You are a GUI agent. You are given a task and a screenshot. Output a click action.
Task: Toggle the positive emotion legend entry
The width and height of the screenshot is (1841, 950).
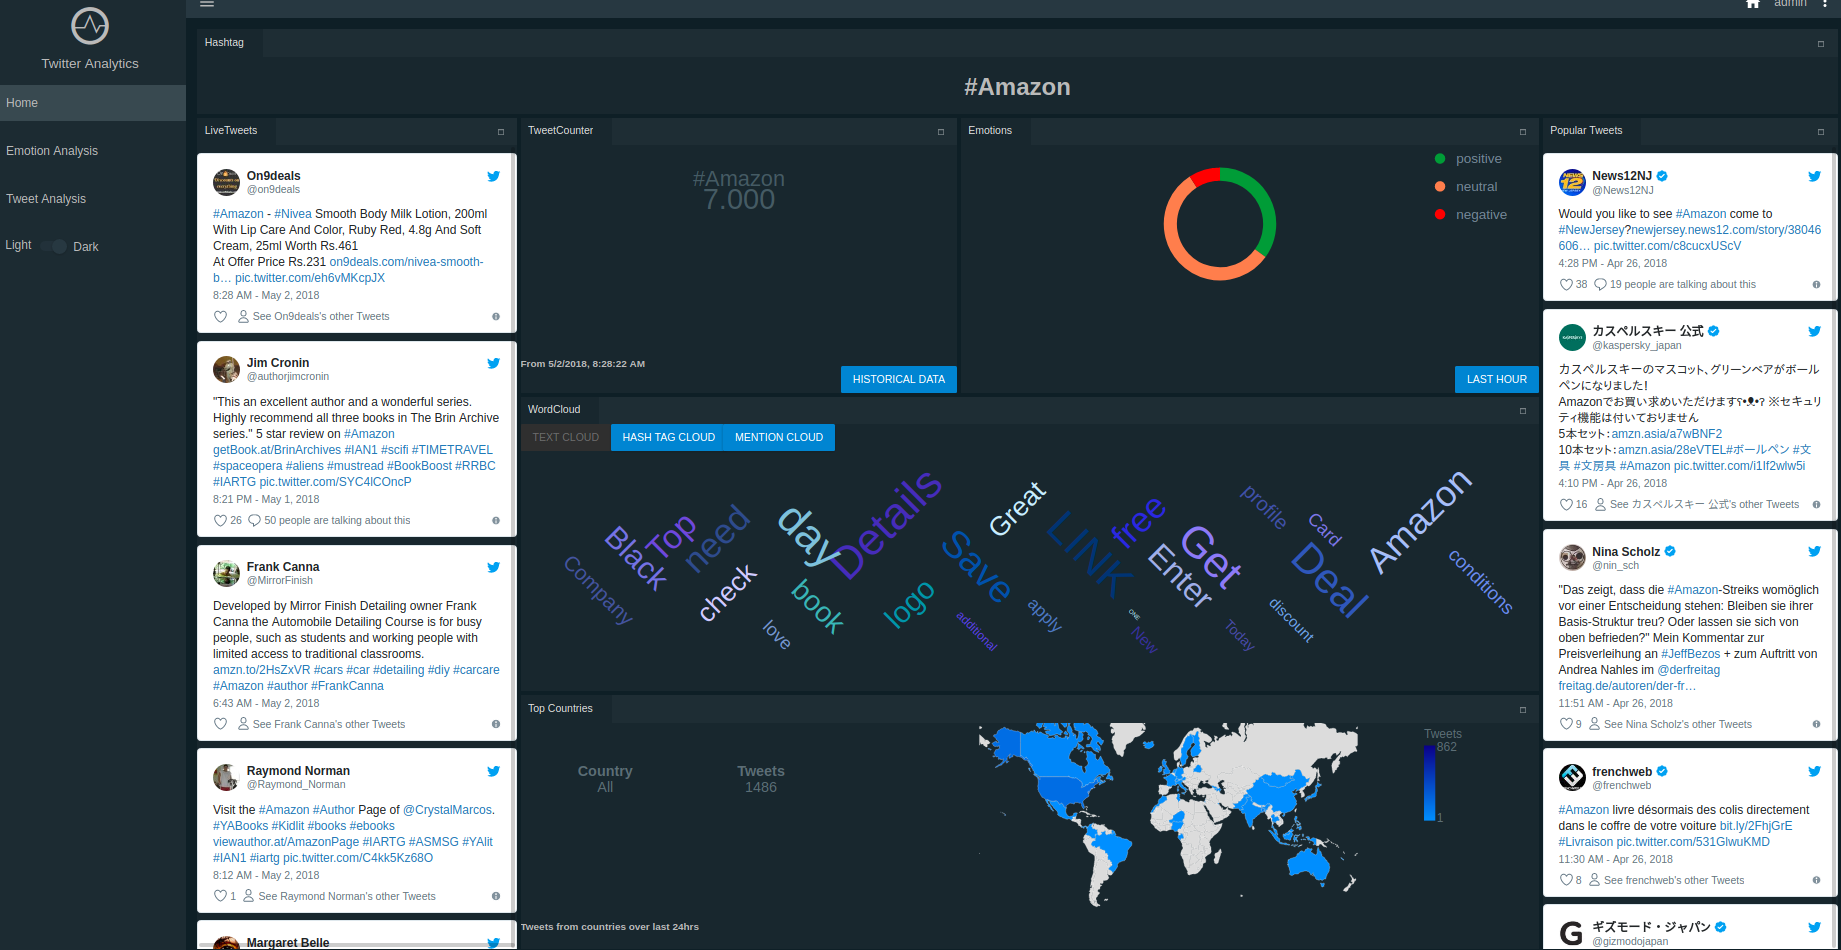pyautogui.click(x=1468, y=159)
